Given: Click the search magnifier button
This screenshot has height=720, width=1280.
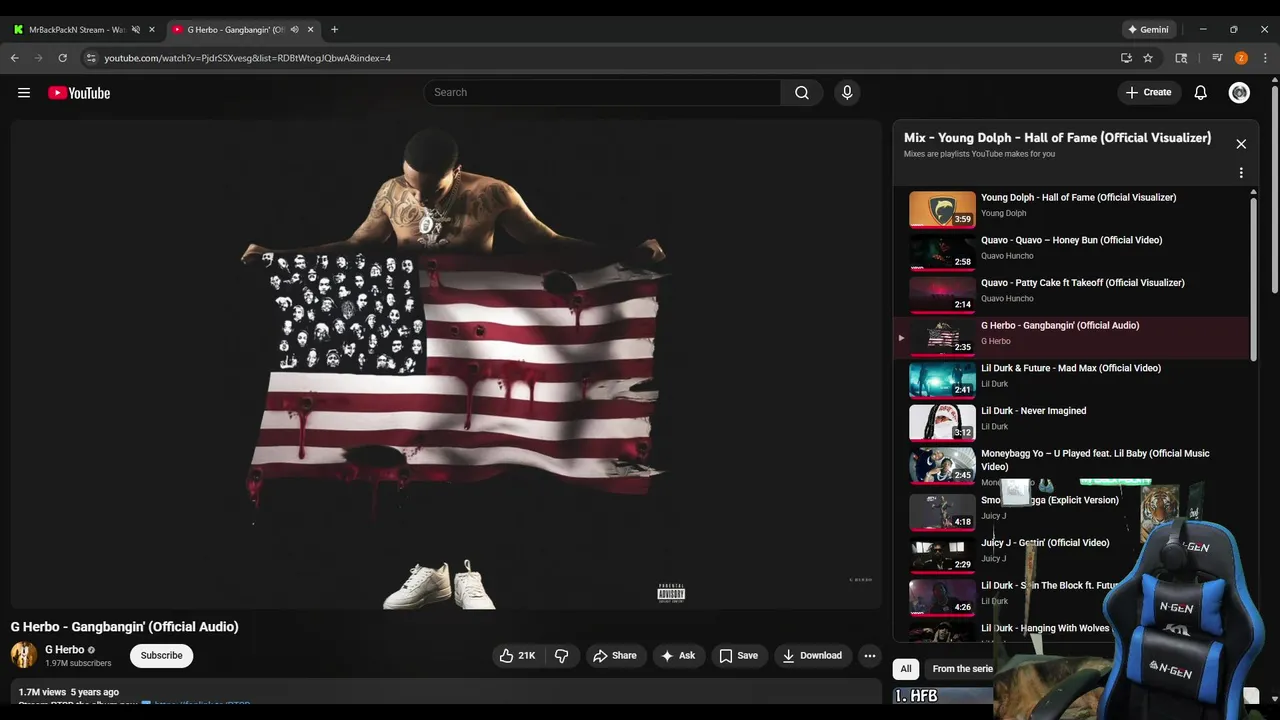Looking at the screenshot, I should [802, 93].
